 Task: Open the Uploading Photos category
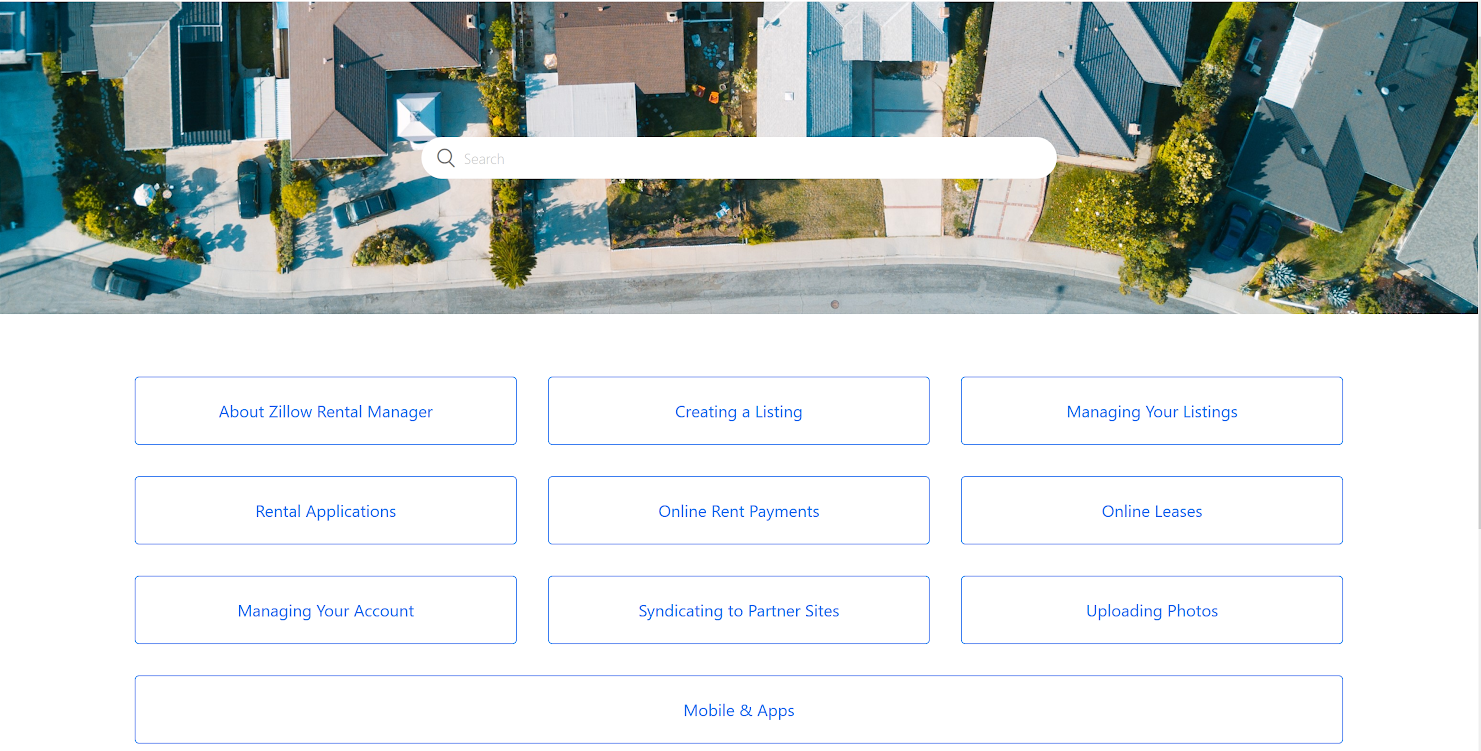pyautogui.click(x=1152, y=610)
